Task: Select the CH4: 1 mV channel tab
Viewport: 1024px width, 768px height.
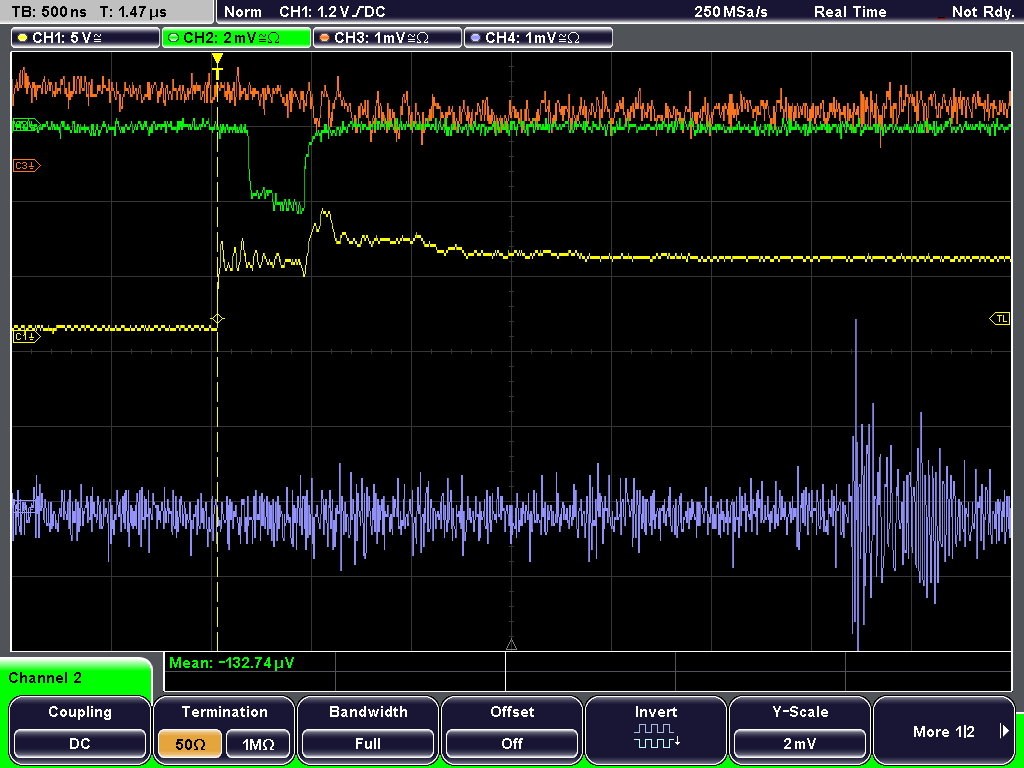Action: [x=538, y=38]
